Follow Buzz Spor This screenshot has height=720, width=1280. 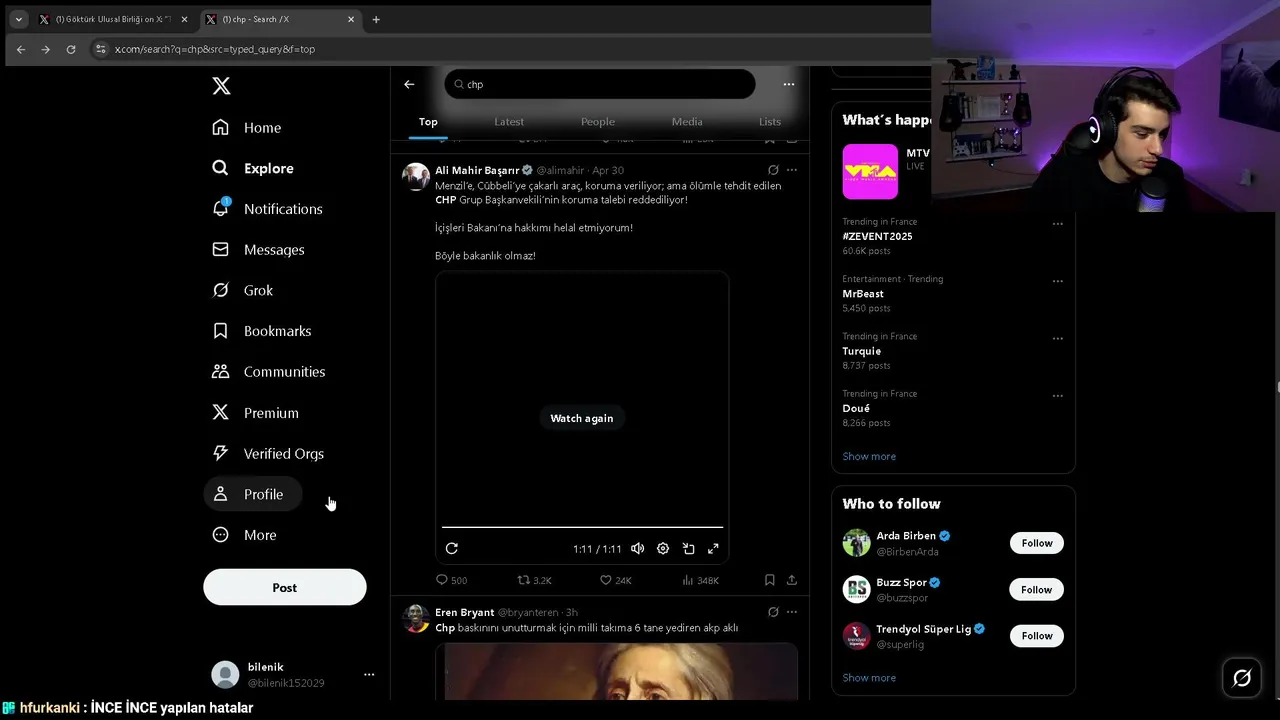1037,589
